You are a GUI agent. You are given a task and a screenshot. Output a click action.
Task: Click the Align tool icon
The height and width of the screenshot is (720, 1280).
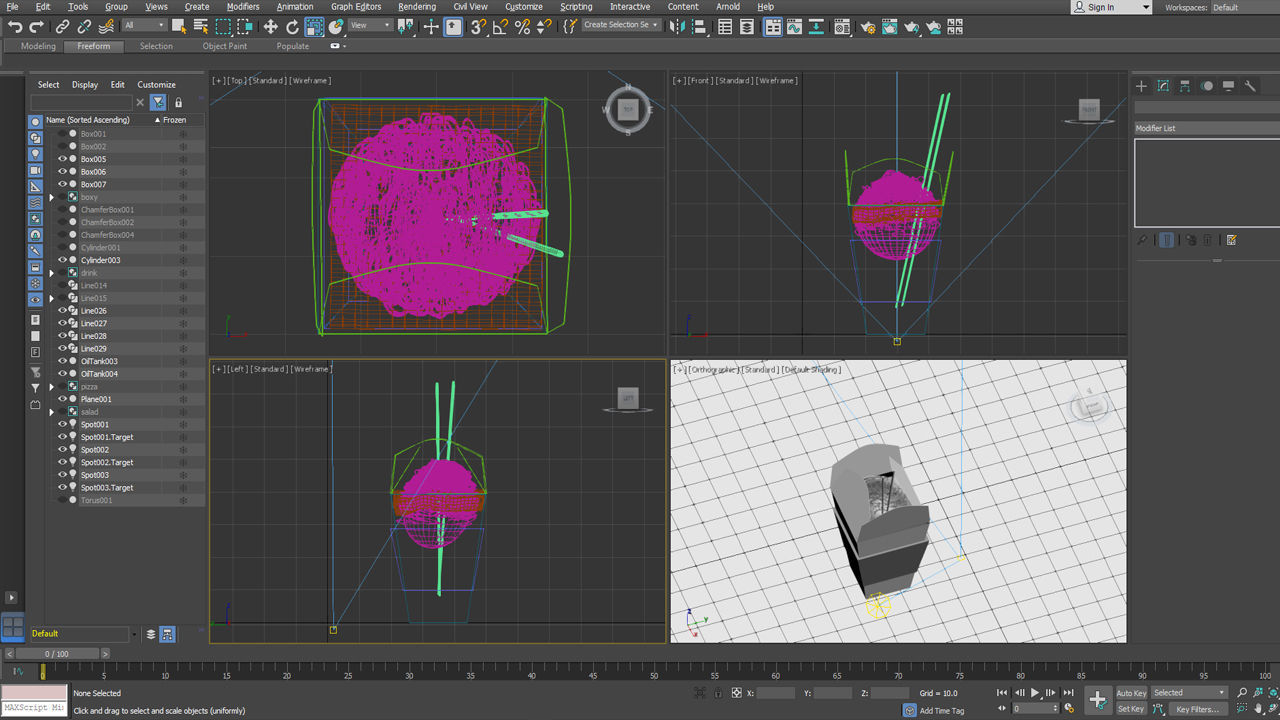701,27
